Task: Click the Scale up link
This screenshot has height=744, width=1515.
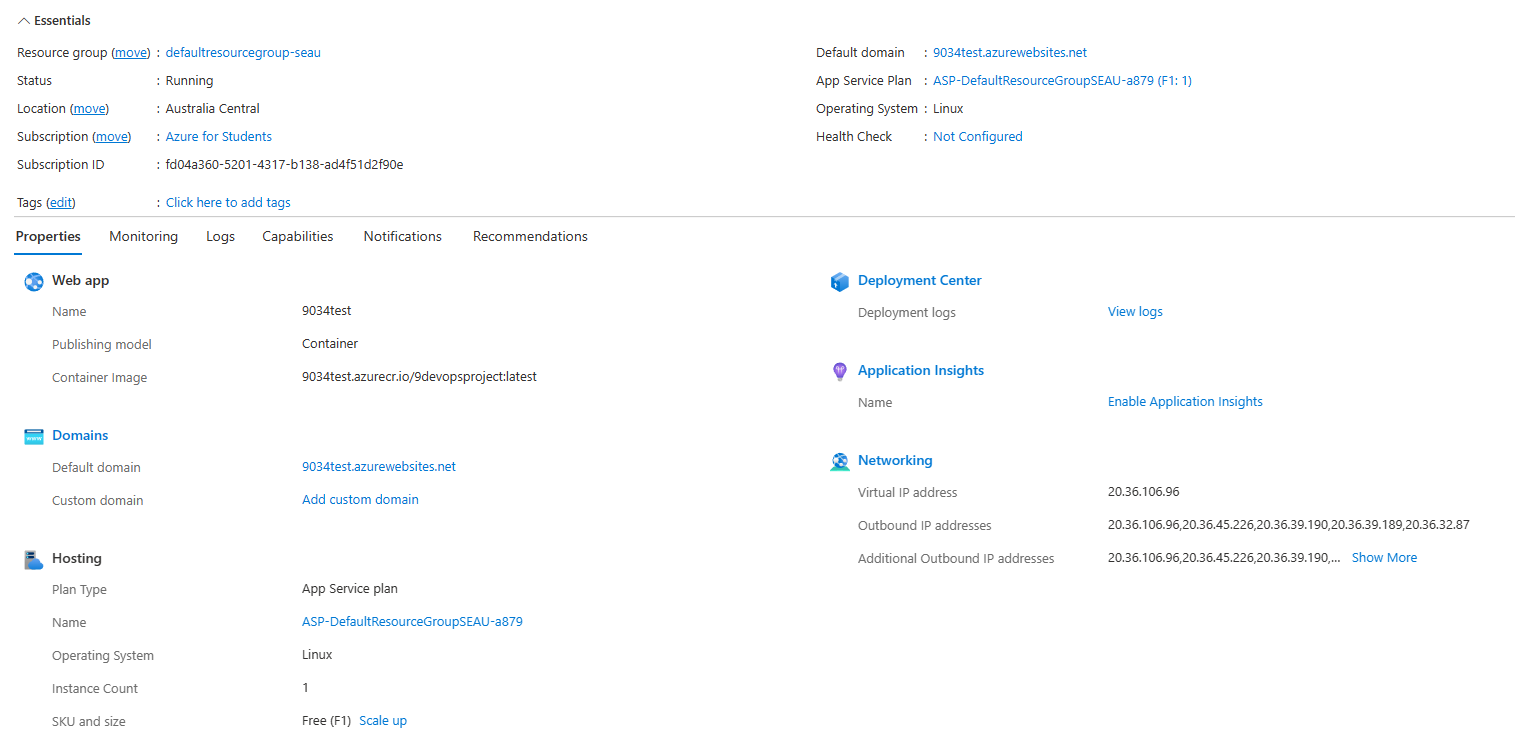Action: click(x=383, y=721)
